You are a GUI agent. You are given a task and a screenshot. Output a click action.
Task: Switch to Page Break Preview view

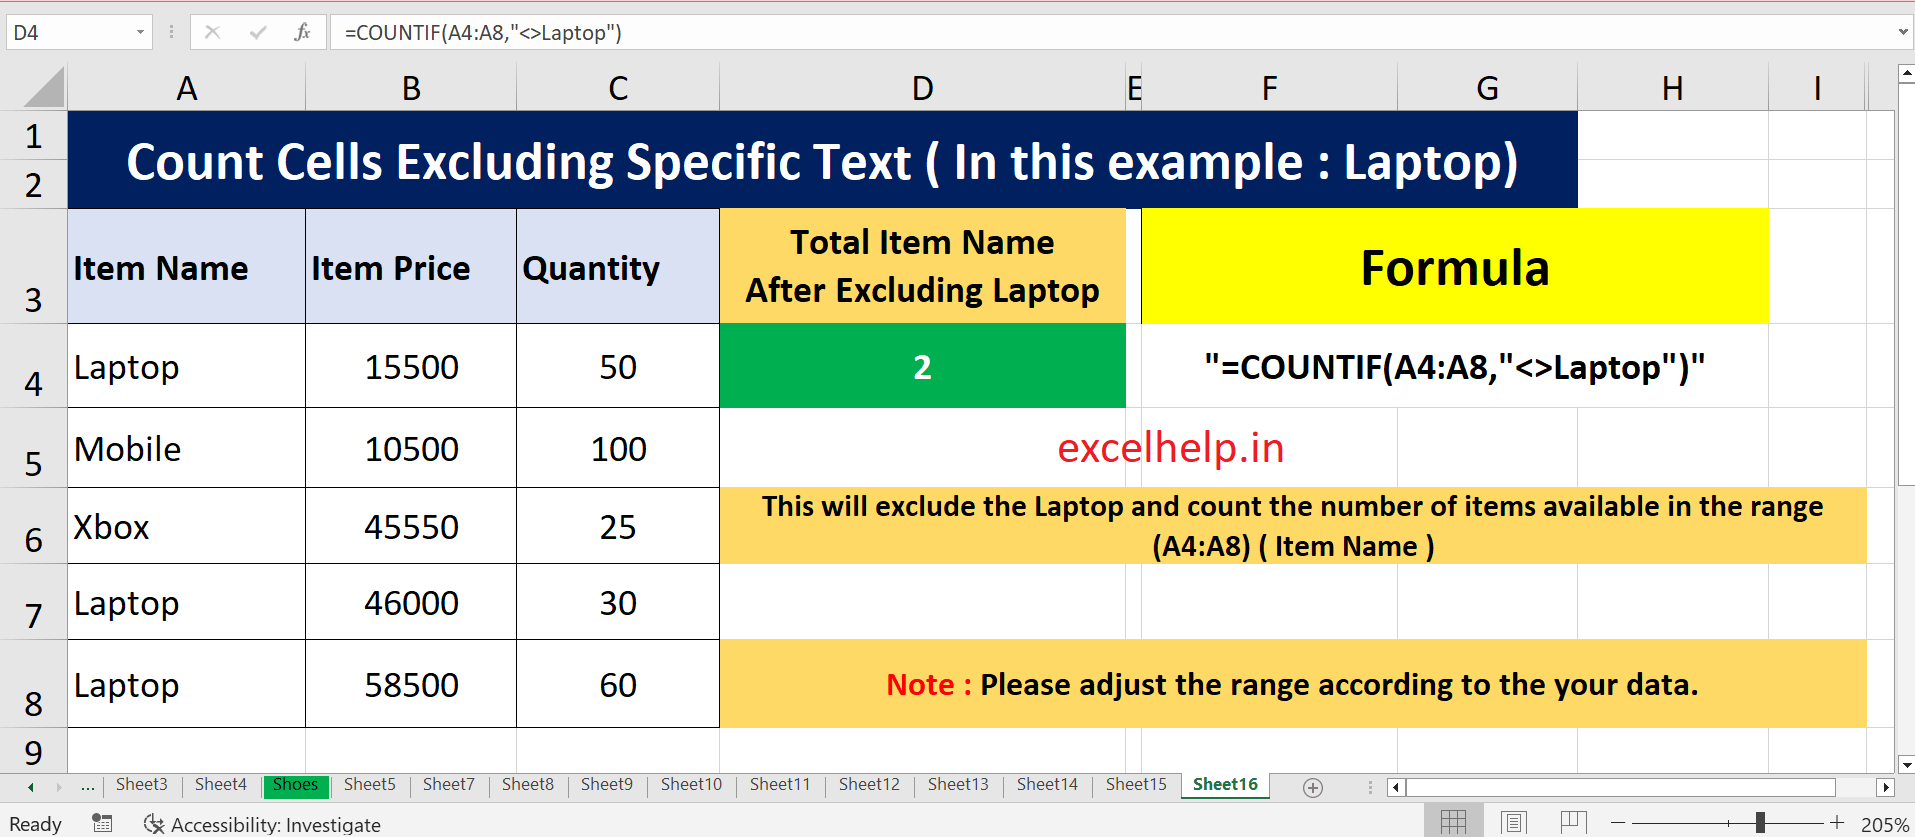point(1573,823)
